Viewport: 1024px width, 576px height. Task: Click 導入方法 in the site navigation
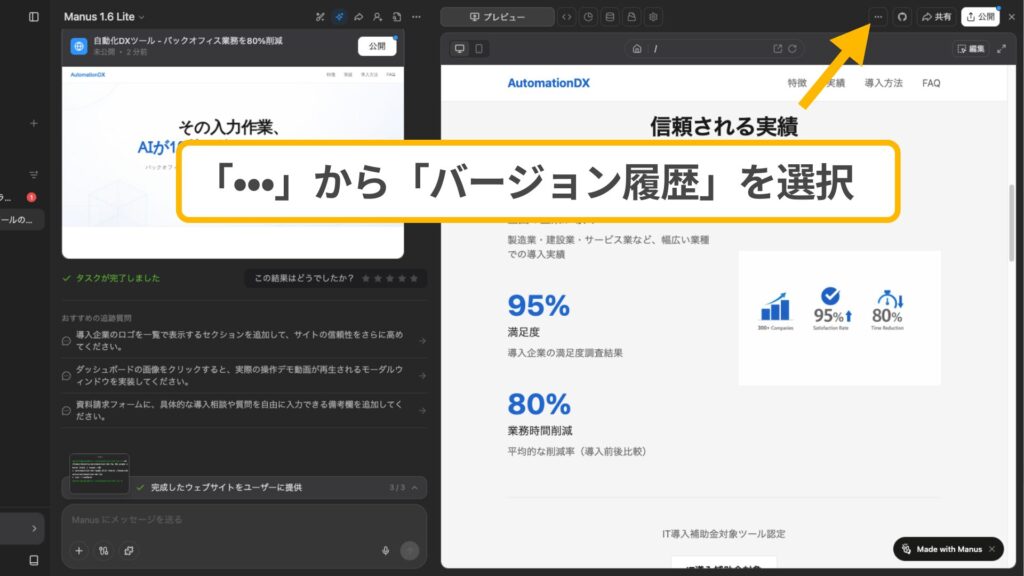(x=884, y=83)
